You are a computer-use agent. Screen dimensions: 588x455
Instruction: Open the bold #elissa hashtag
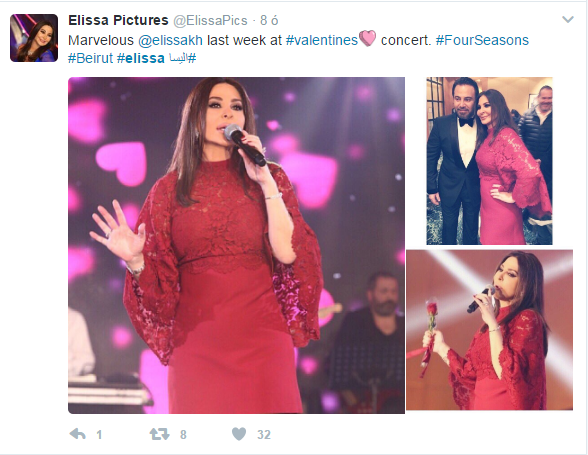[x=141, y=58]
